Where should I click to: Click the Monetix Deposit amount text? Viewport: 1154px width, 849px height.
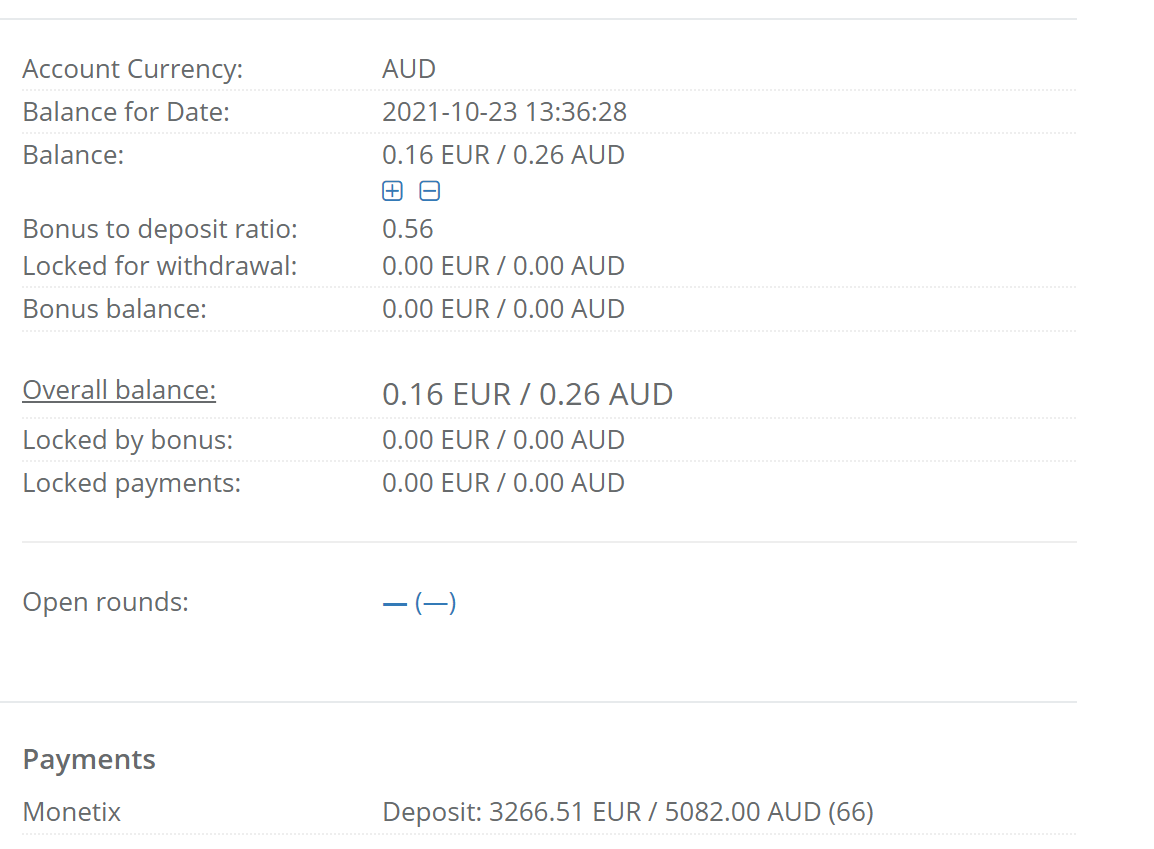[x=628, y=812]
